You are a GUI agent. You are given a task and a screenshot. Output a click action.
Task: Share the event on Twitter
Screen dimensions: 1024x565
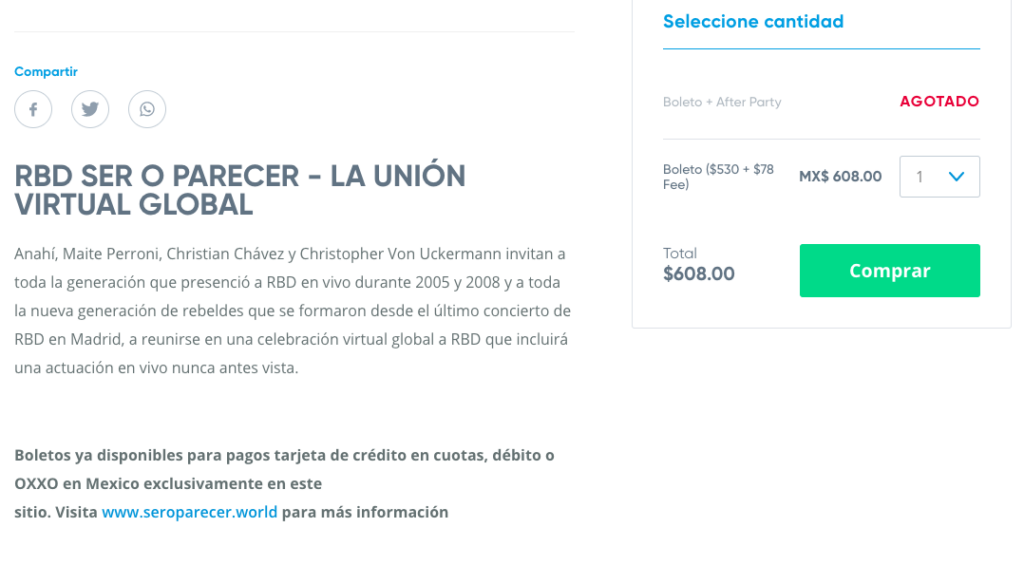point(90,109)
